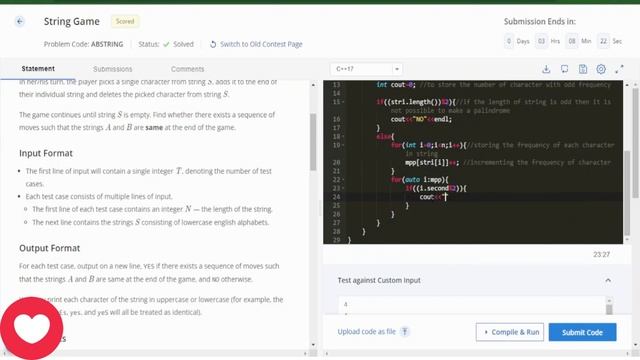Screen dimensions: 640x360
Task: Click the Scored badge
Action: point(125,21)
